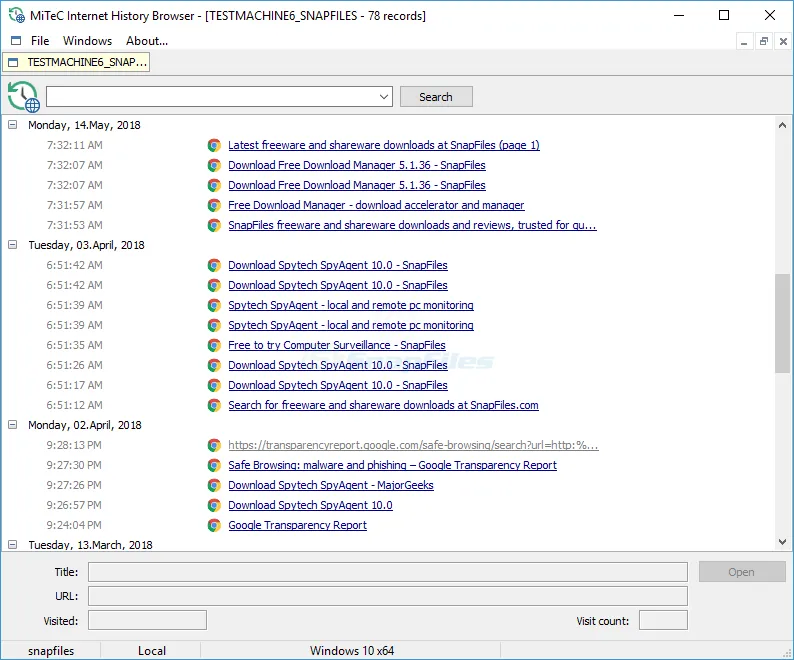Viewport: 794px width, 660px height.
Task: Click Chrome icon beside 6:51:12 AM search entry
Action: [x=214, y=405]
